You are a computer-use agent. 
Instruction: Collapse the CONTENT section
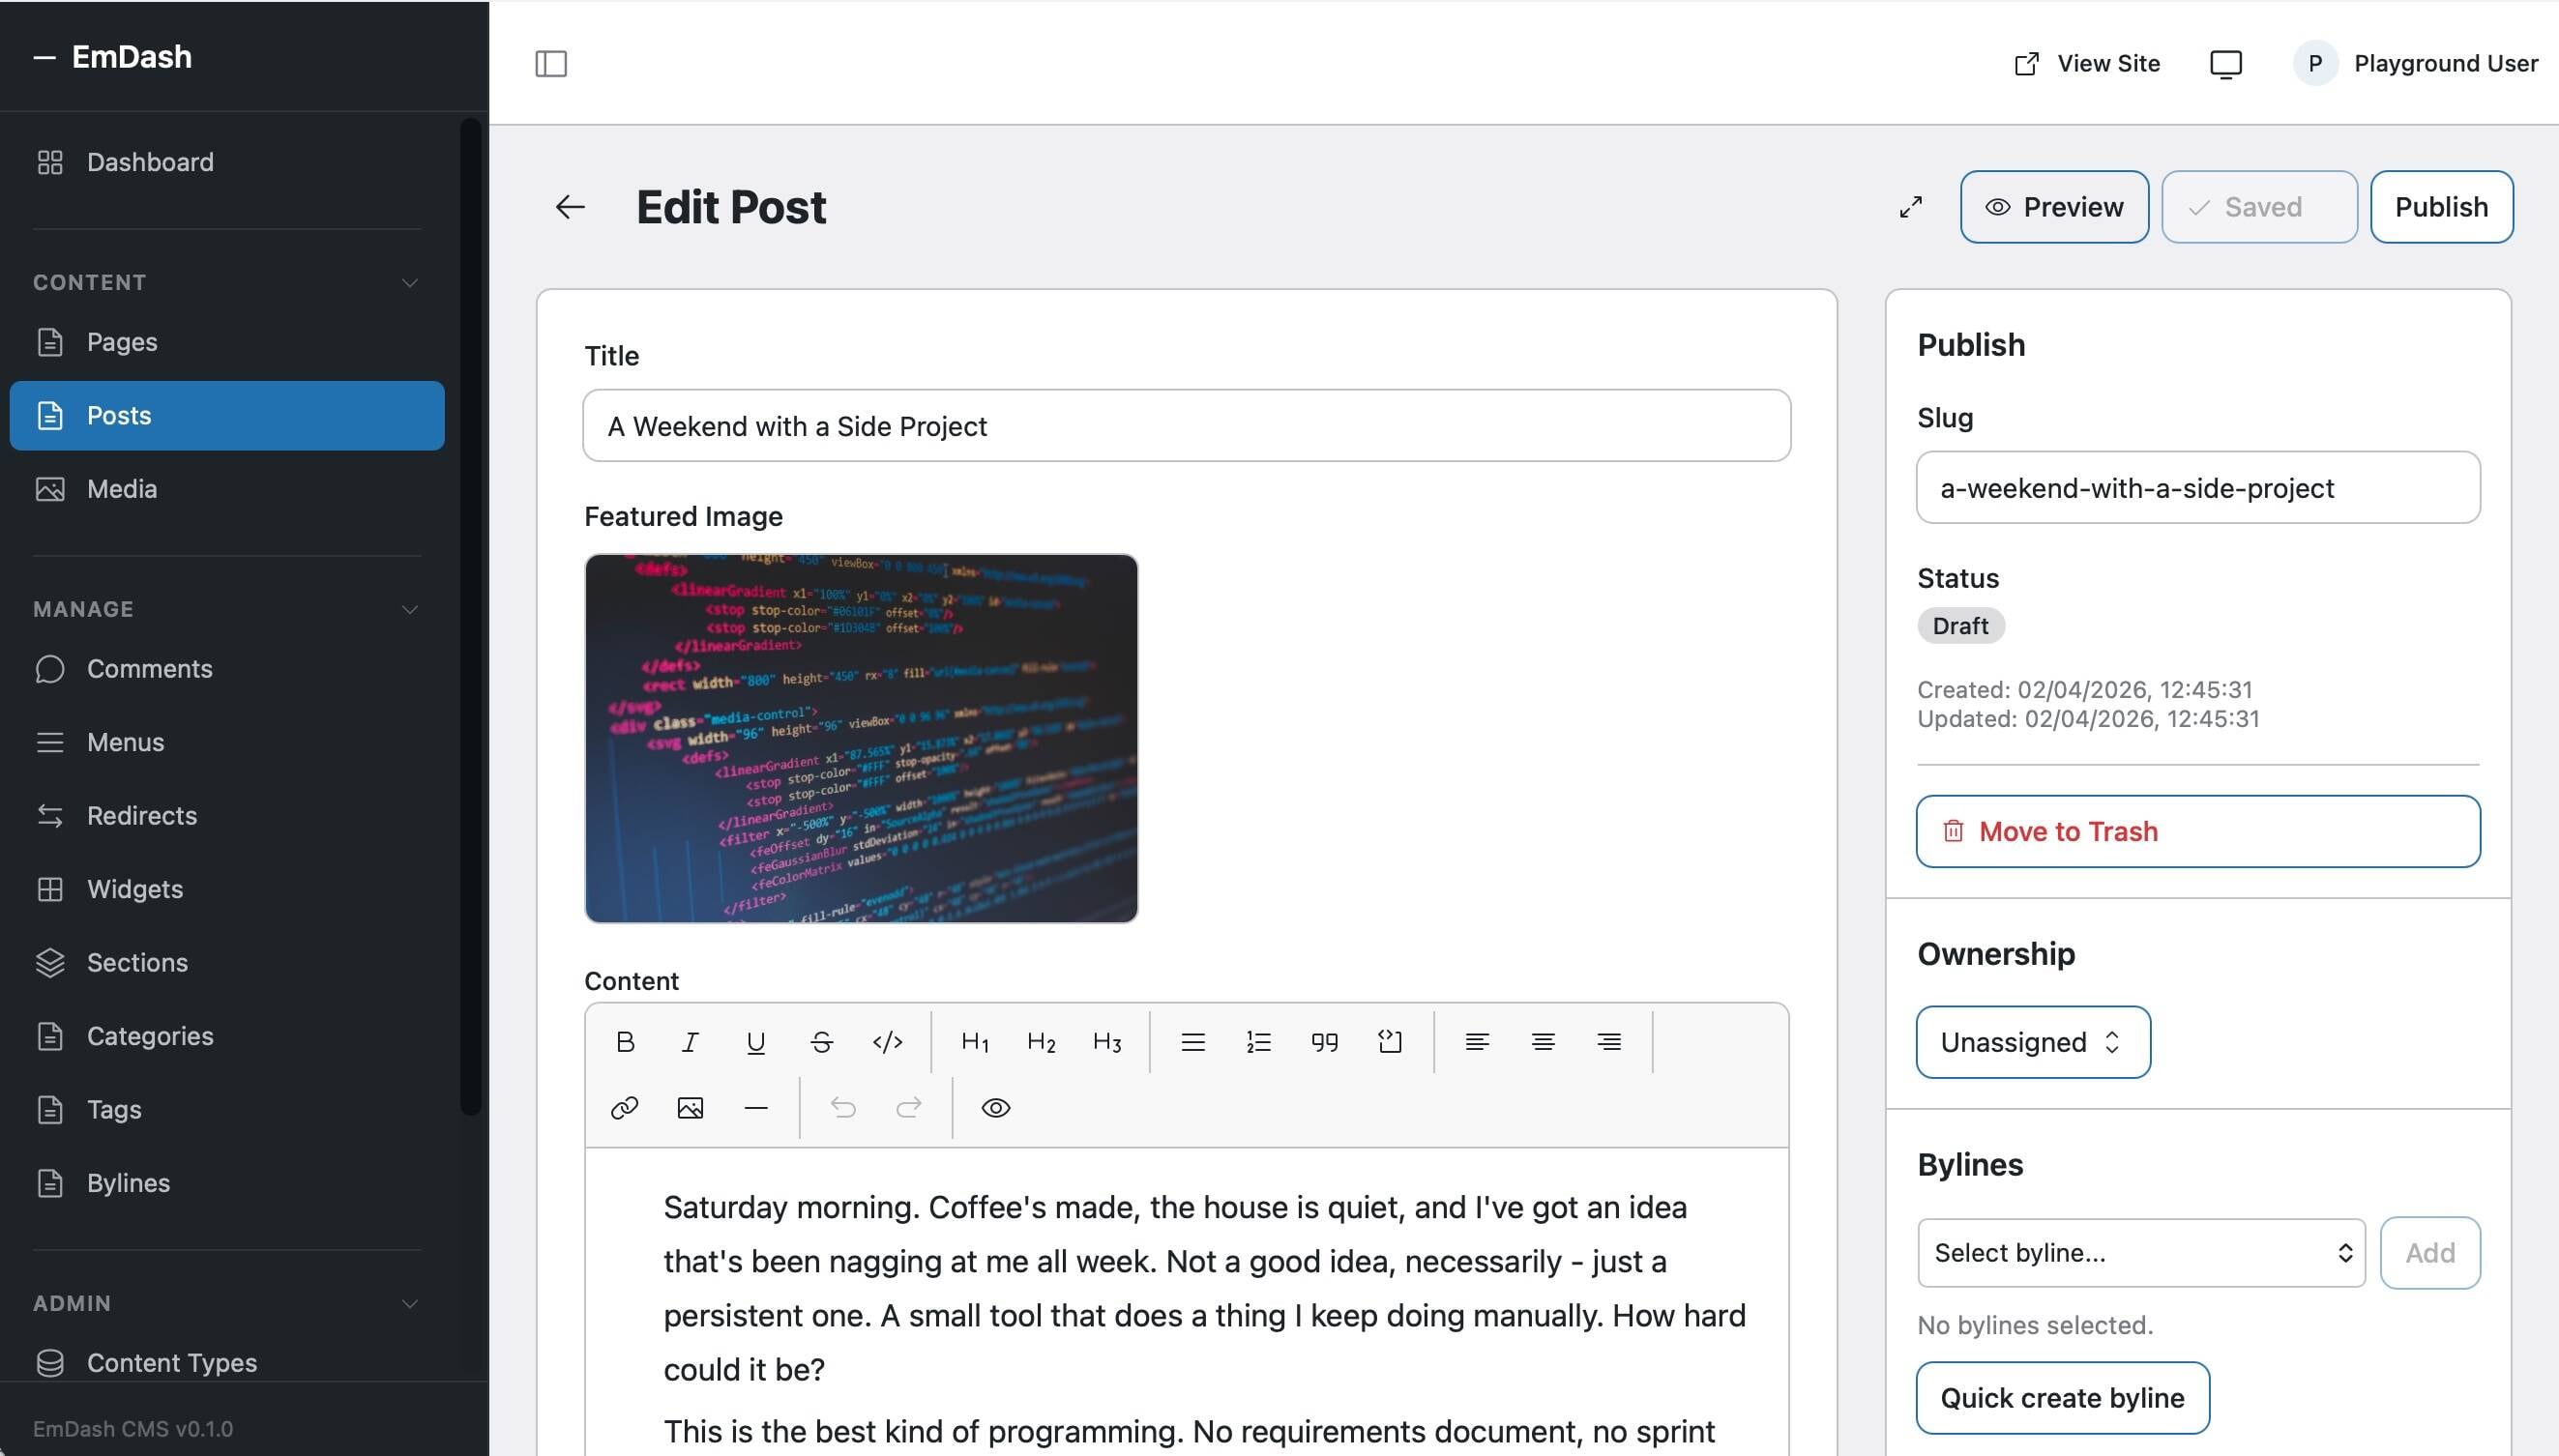click(x=410, y=283)
